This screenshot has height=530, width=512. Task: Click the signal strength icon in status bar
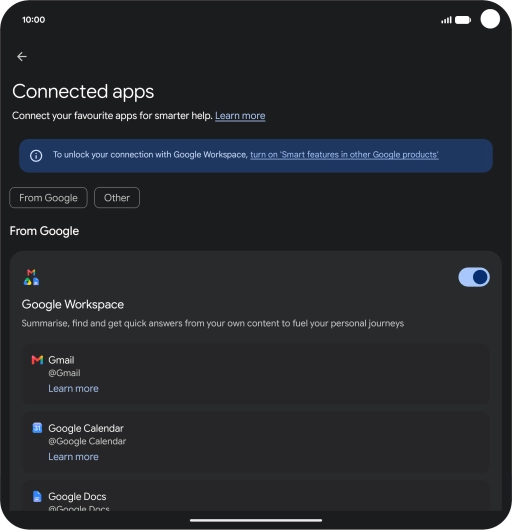pos(446,20)
